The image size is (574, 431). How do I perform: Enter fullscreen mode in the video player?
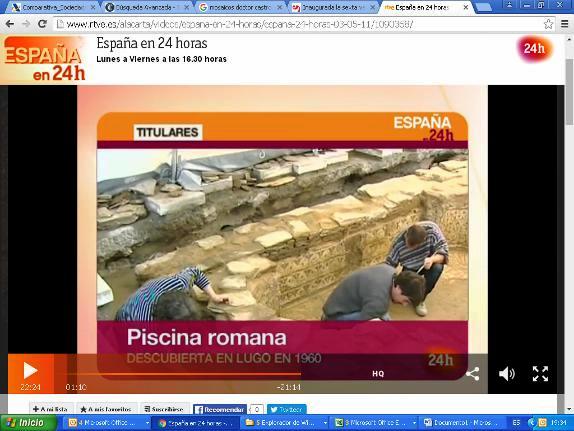pyautogui.click(x=540, y=374)
